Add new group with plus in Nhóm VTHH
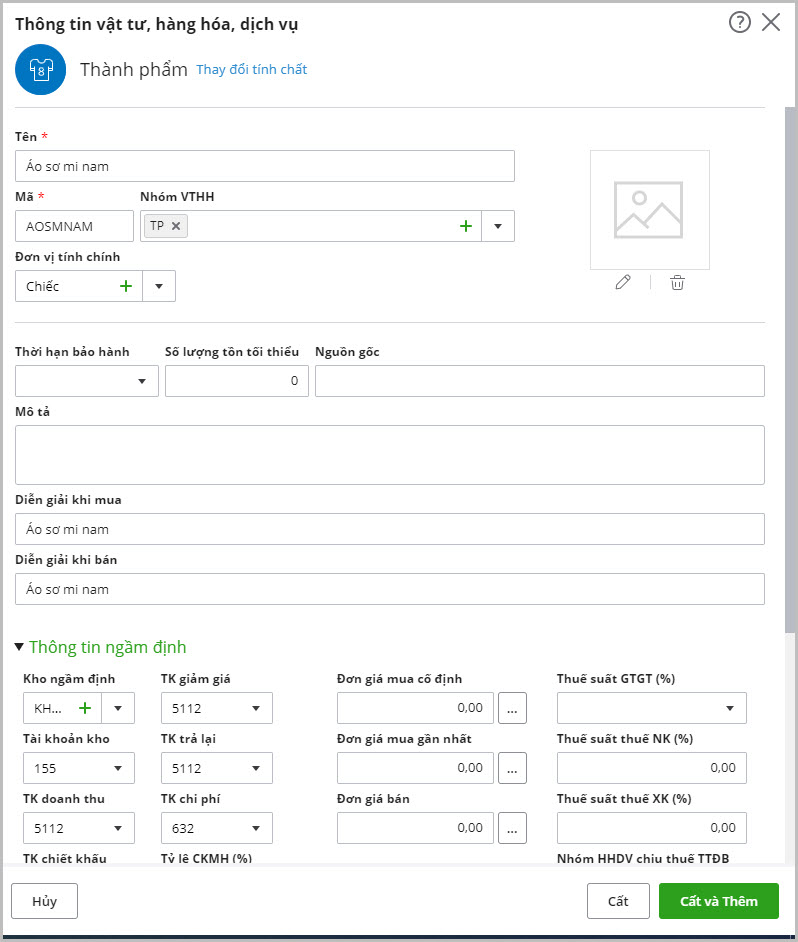 click(x=465, y=226)
